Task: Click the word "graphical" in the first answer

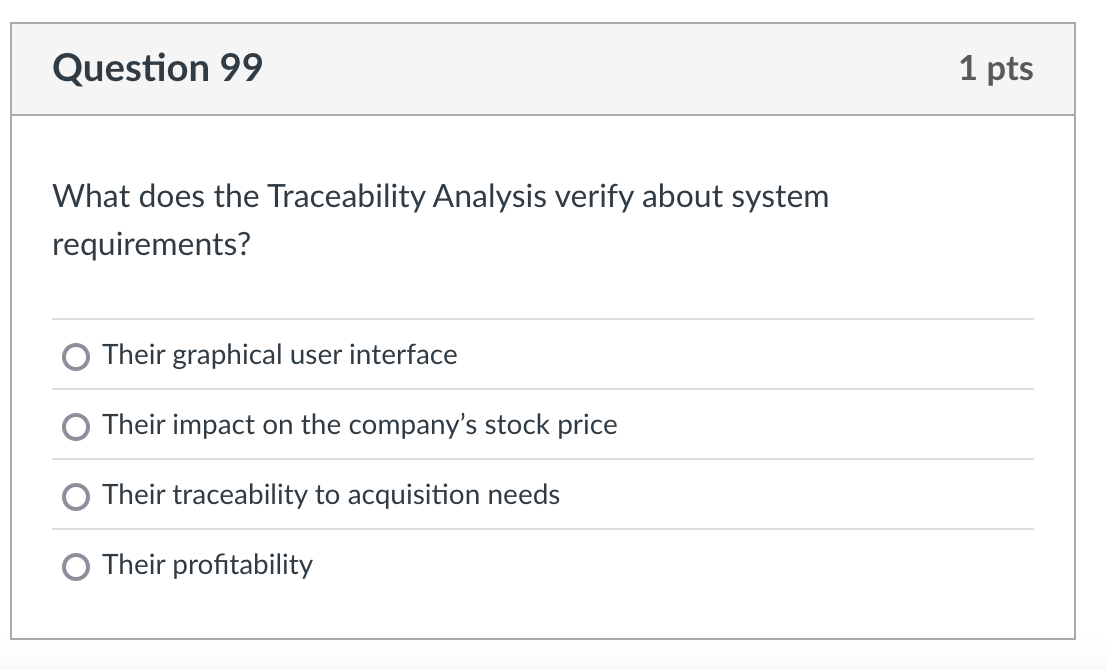Action: pyautogui.click(x=228, y=355)
